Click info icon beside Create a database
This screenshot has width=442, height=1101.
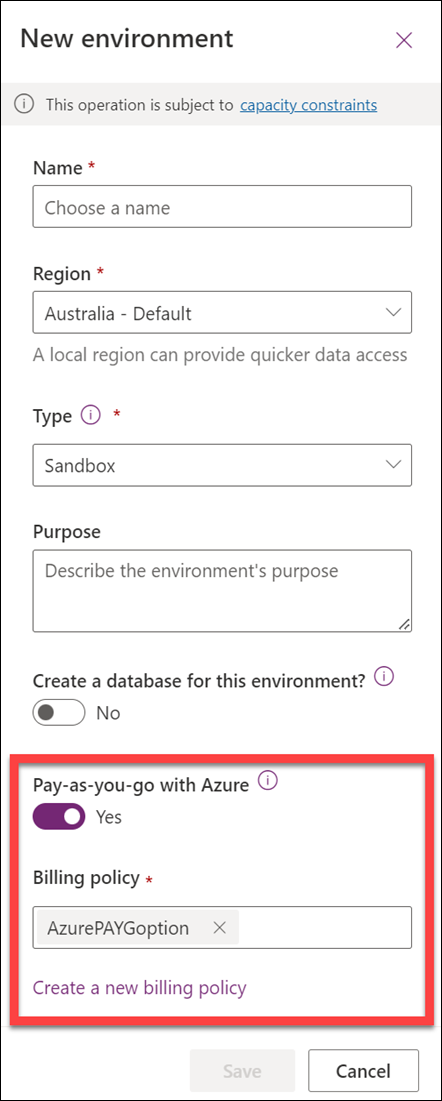(384, 677)
